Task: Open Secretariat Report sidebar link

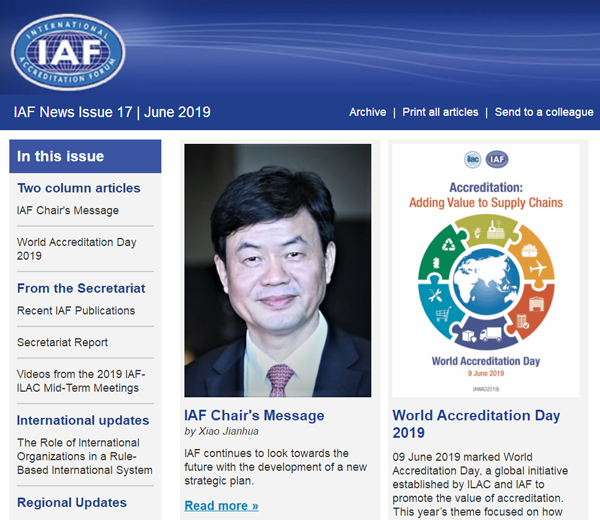Action: 62,342
